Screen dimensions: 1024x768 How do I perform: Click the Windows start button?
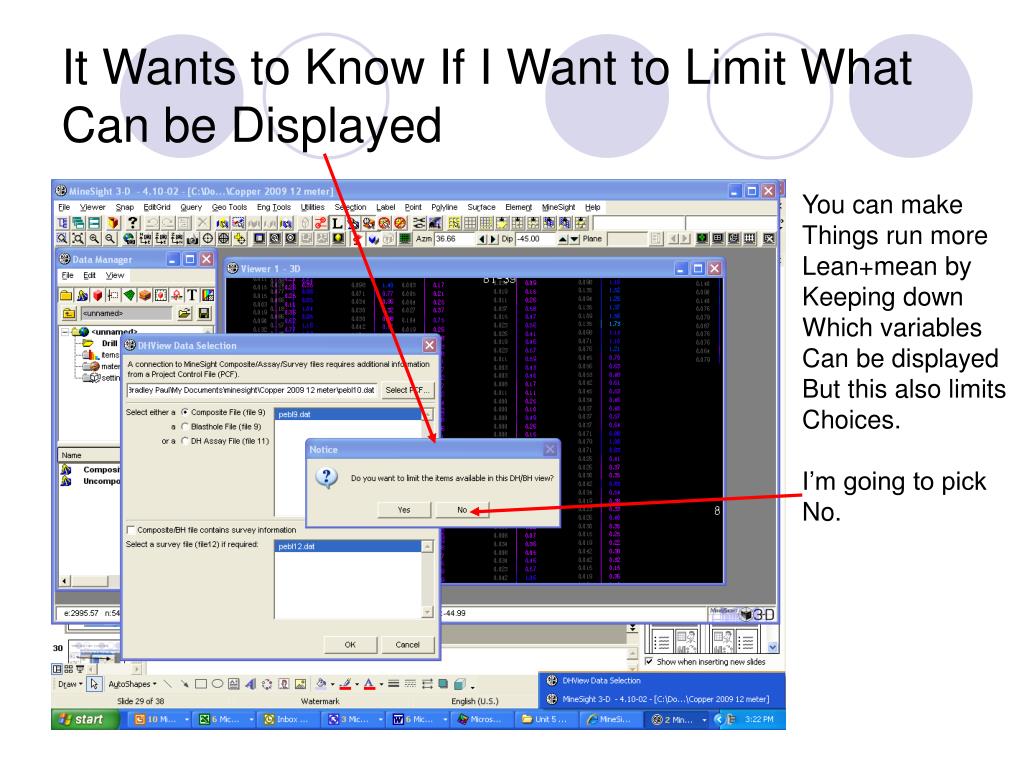(x=85, y=719)
